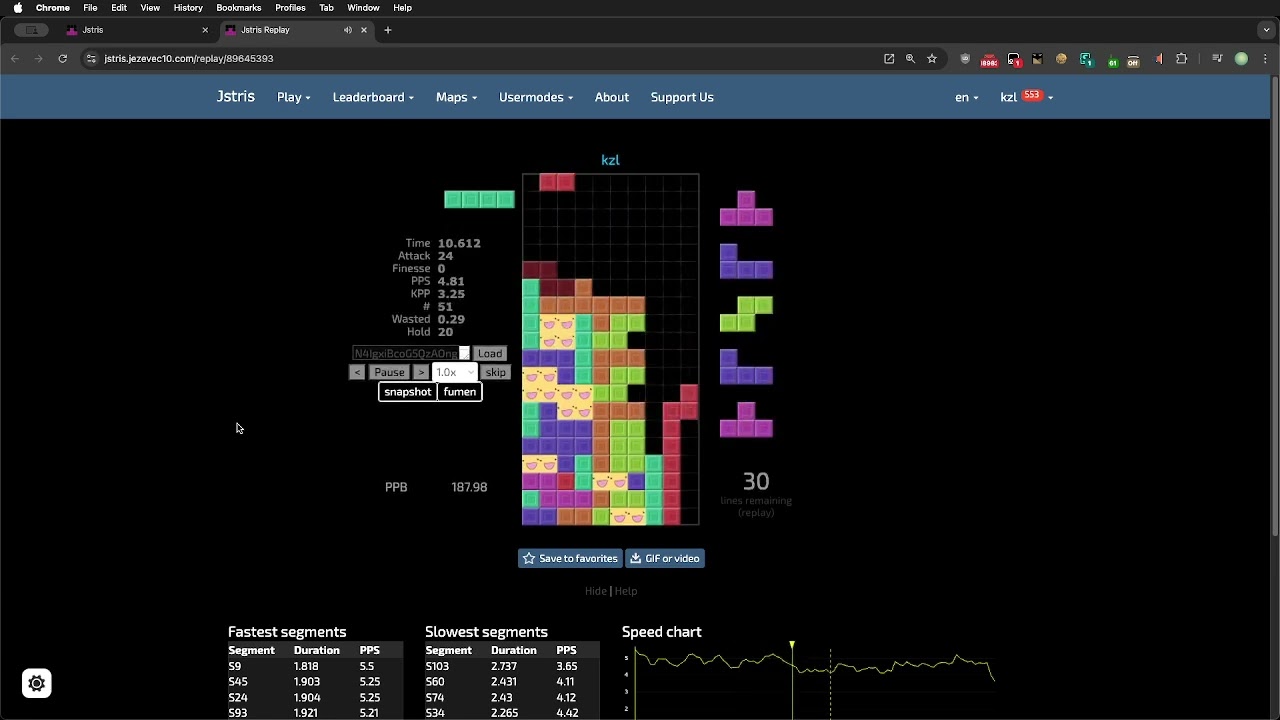Click the Load button
This screenshot has height=720, width=1280.
pos(490,354)
